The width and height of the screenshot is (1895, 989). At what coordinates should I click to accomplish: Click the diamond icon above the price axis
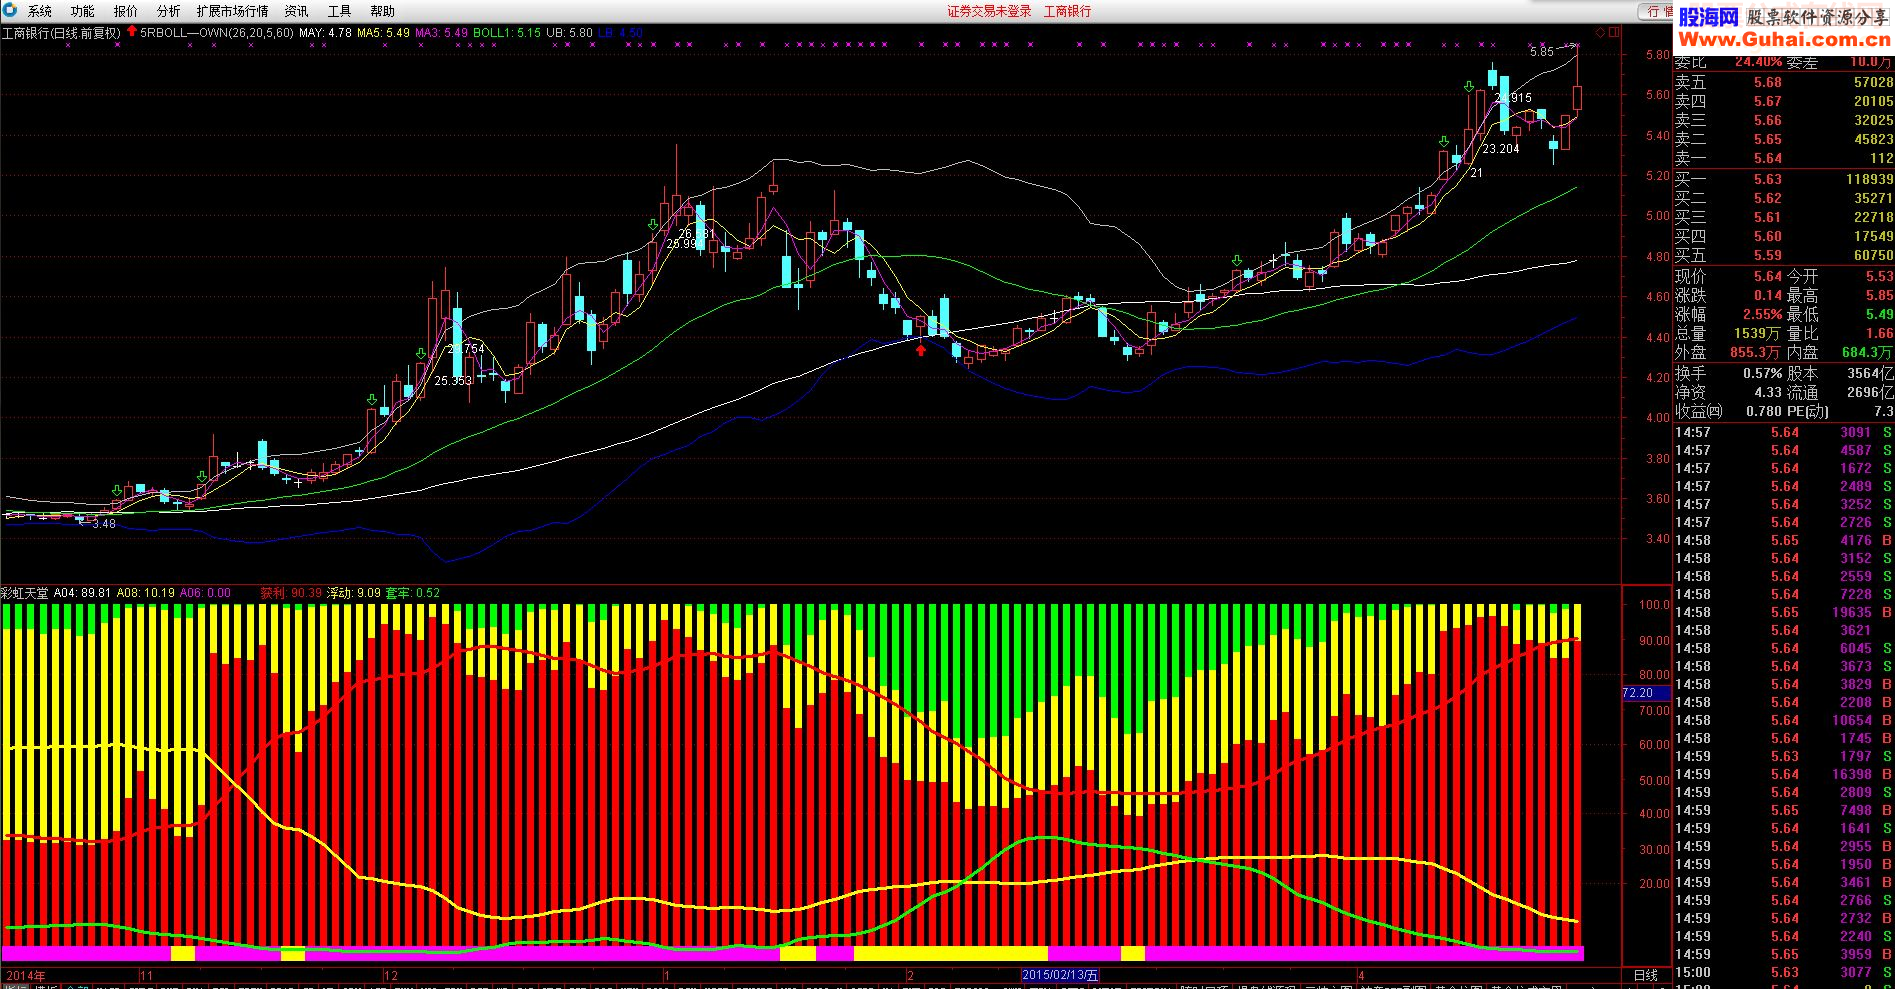pyautogui.click(x=1600, y=33)
